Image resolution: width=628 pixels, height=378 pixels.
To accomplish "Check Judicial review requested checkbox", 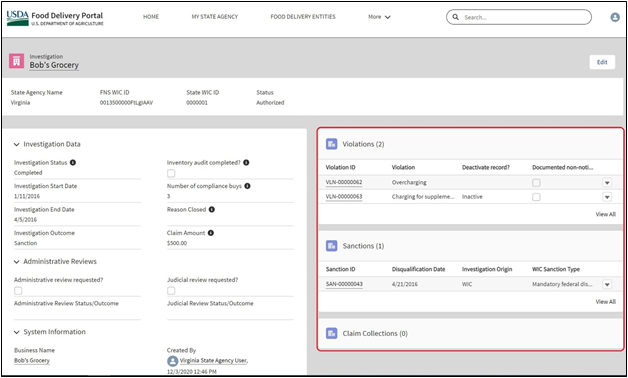I will 171,291.
